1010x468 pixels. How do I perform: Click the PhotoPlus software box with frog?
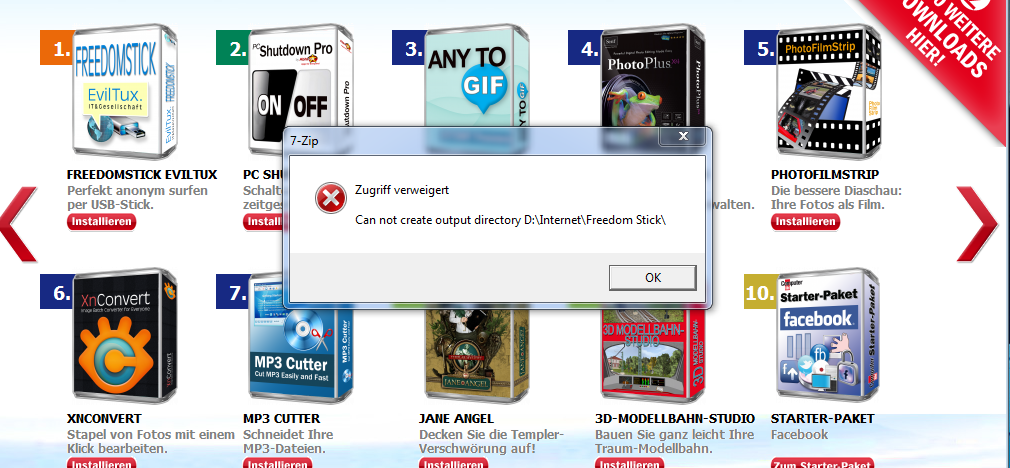click(653, 76)
